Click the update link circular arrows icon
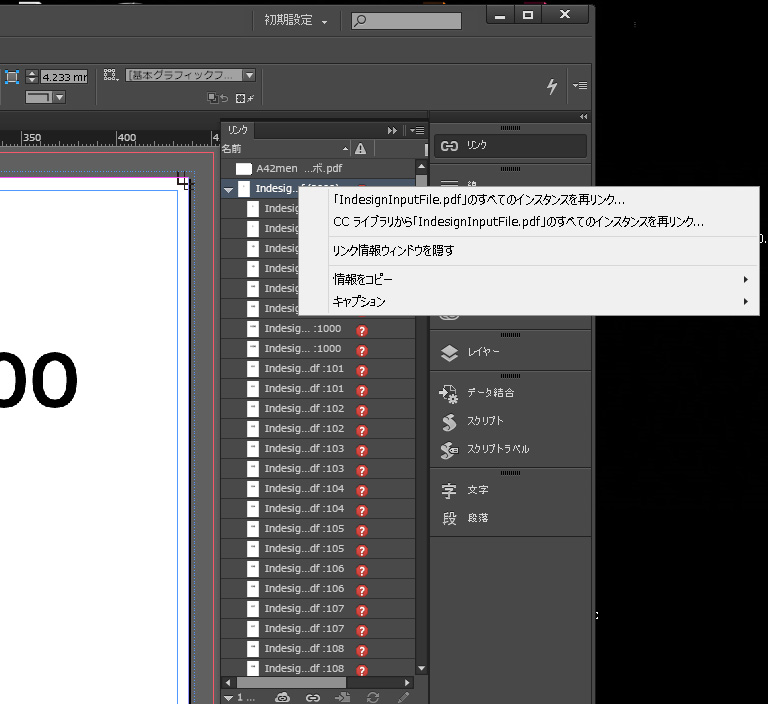 (x=373, y=697)
